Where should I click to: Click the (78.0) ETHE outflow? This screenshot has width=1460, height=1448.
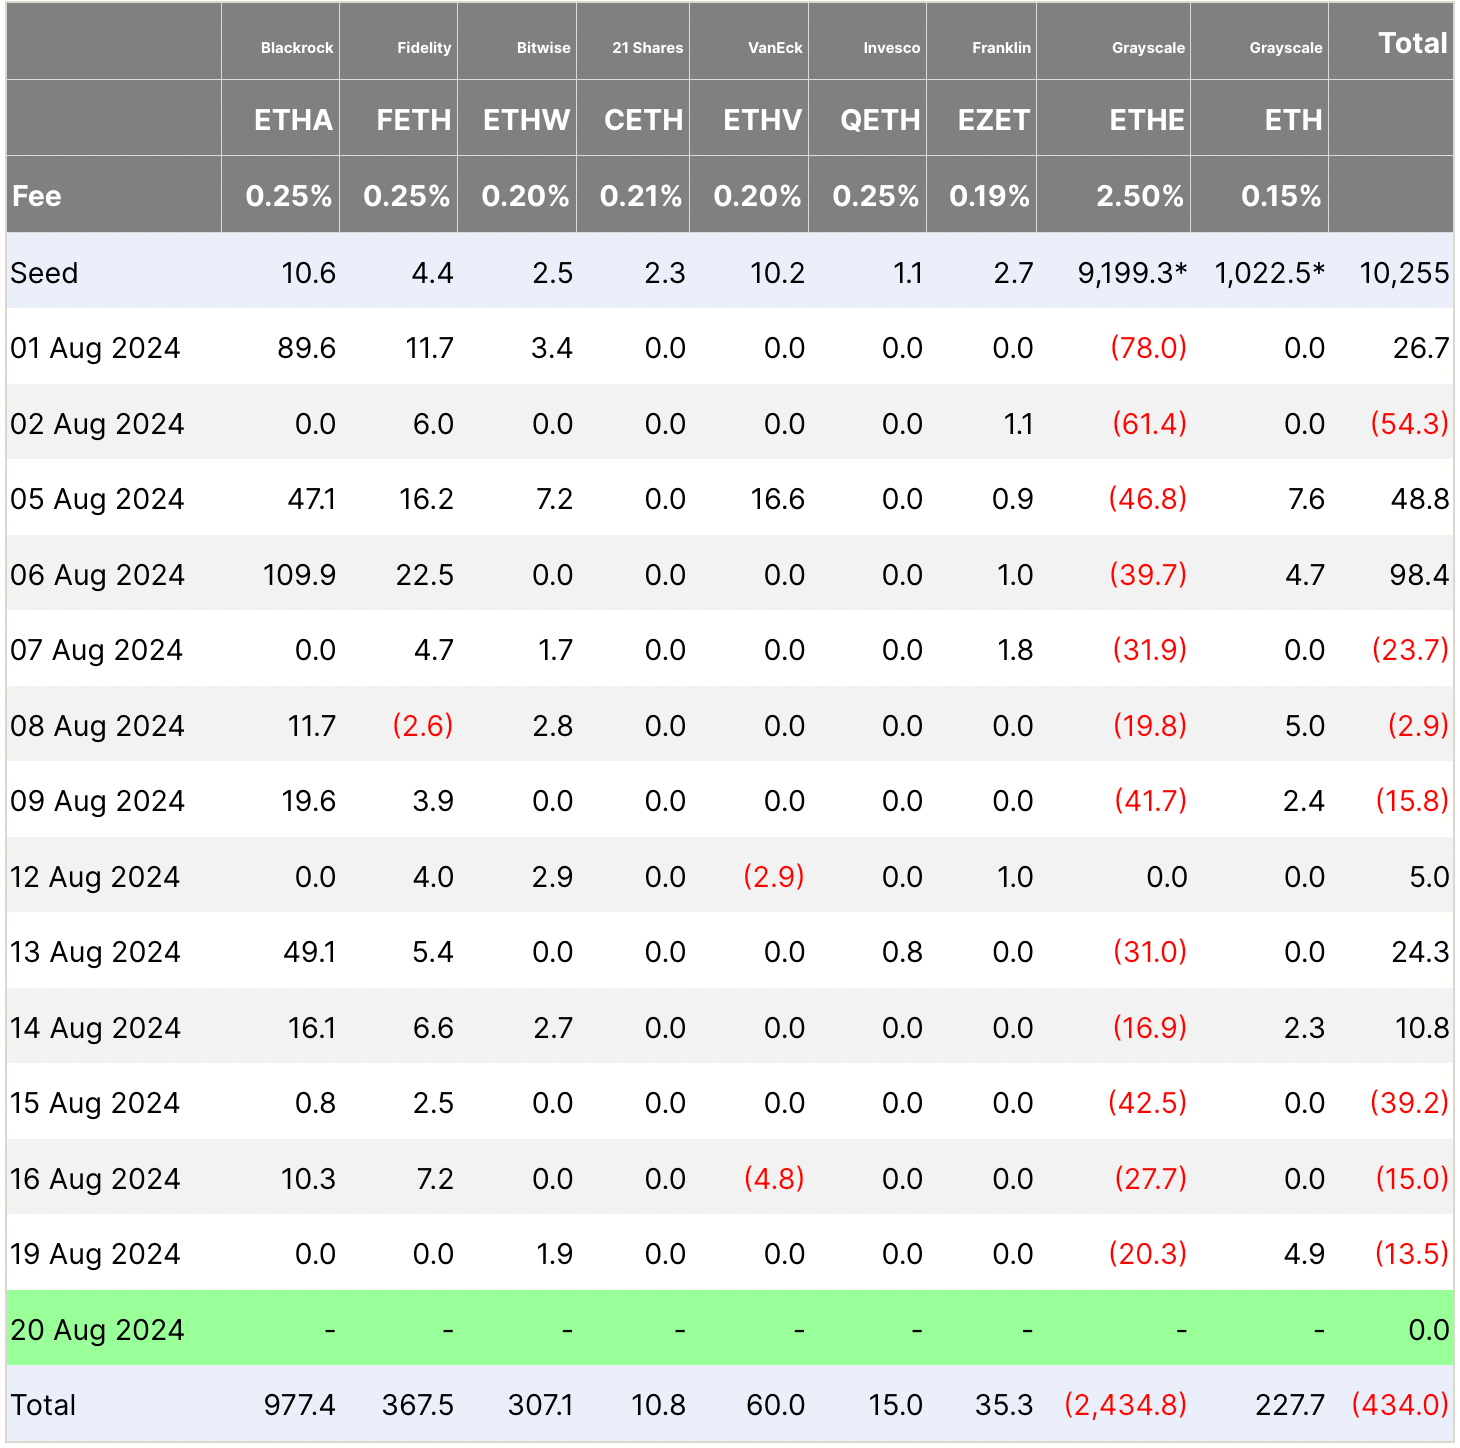(1149, 348)
